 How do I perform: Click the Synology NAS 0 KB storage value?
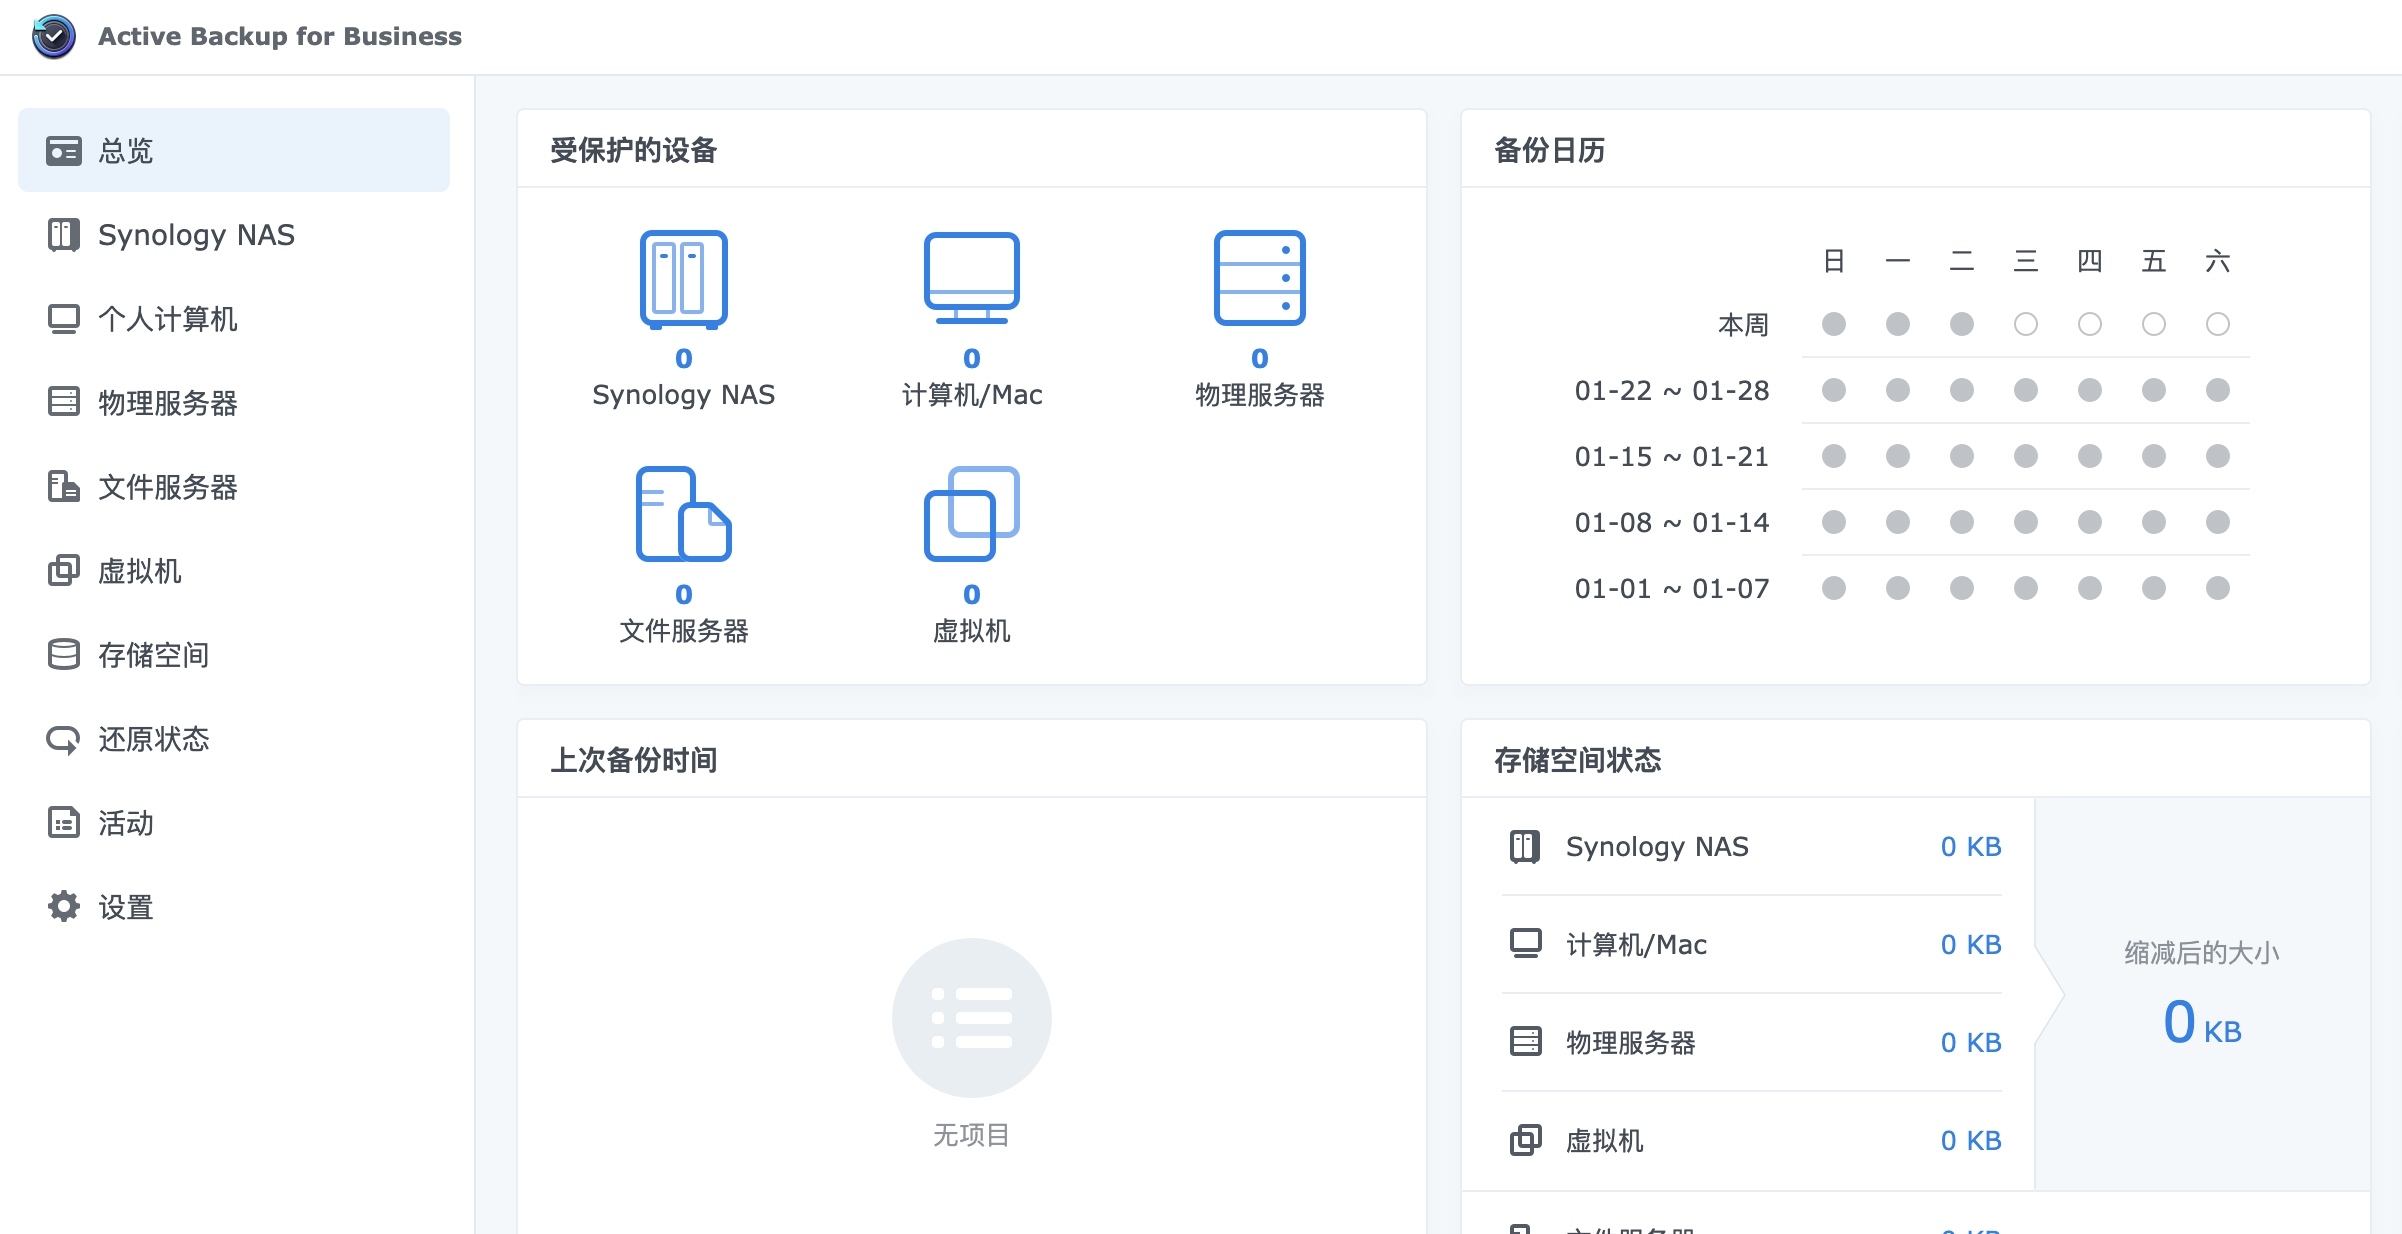click(1971, 847)
